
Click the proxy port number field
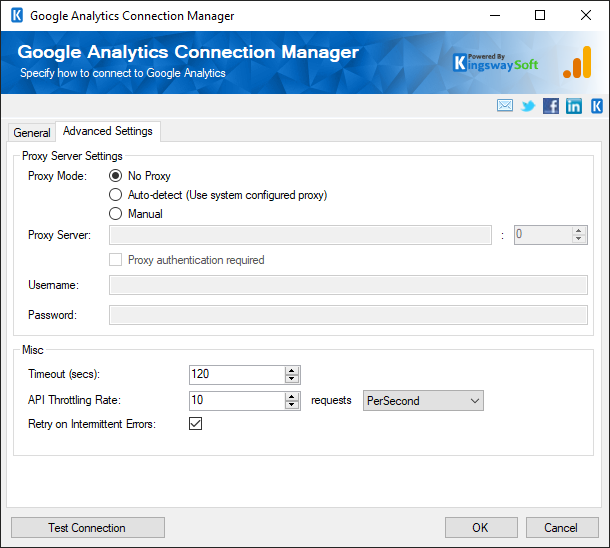(543, 235)
